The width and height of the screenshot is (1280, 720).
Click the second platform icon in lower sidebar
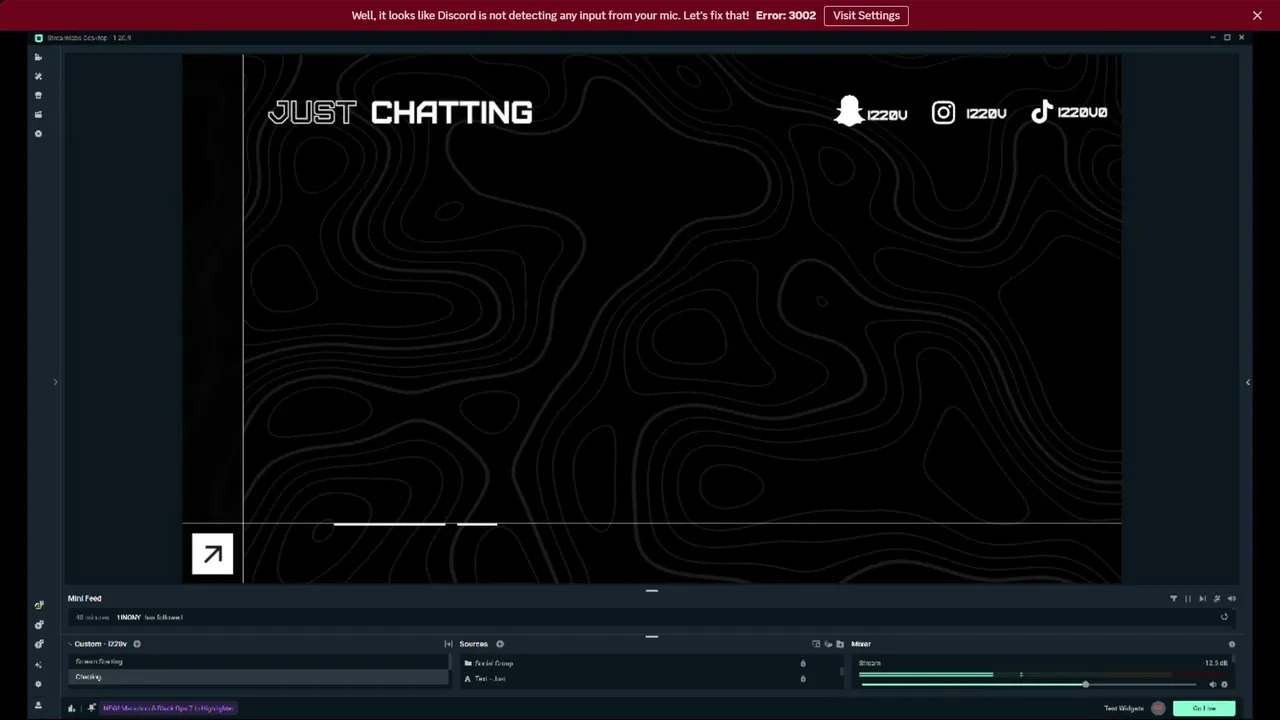(x=39, y=625)
